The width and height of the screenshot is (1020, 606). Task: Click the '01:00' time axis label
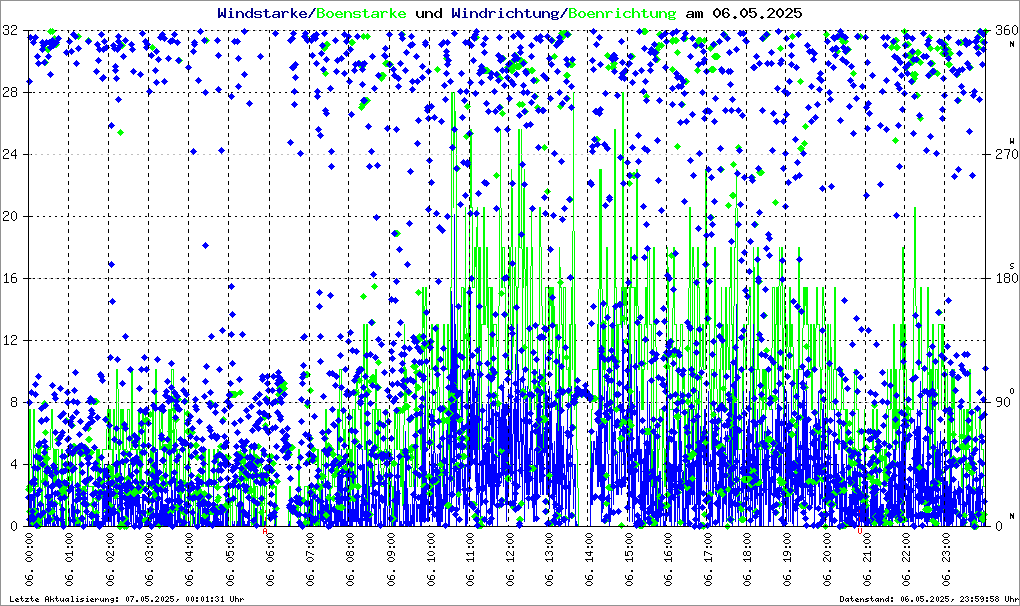(69, 548)
